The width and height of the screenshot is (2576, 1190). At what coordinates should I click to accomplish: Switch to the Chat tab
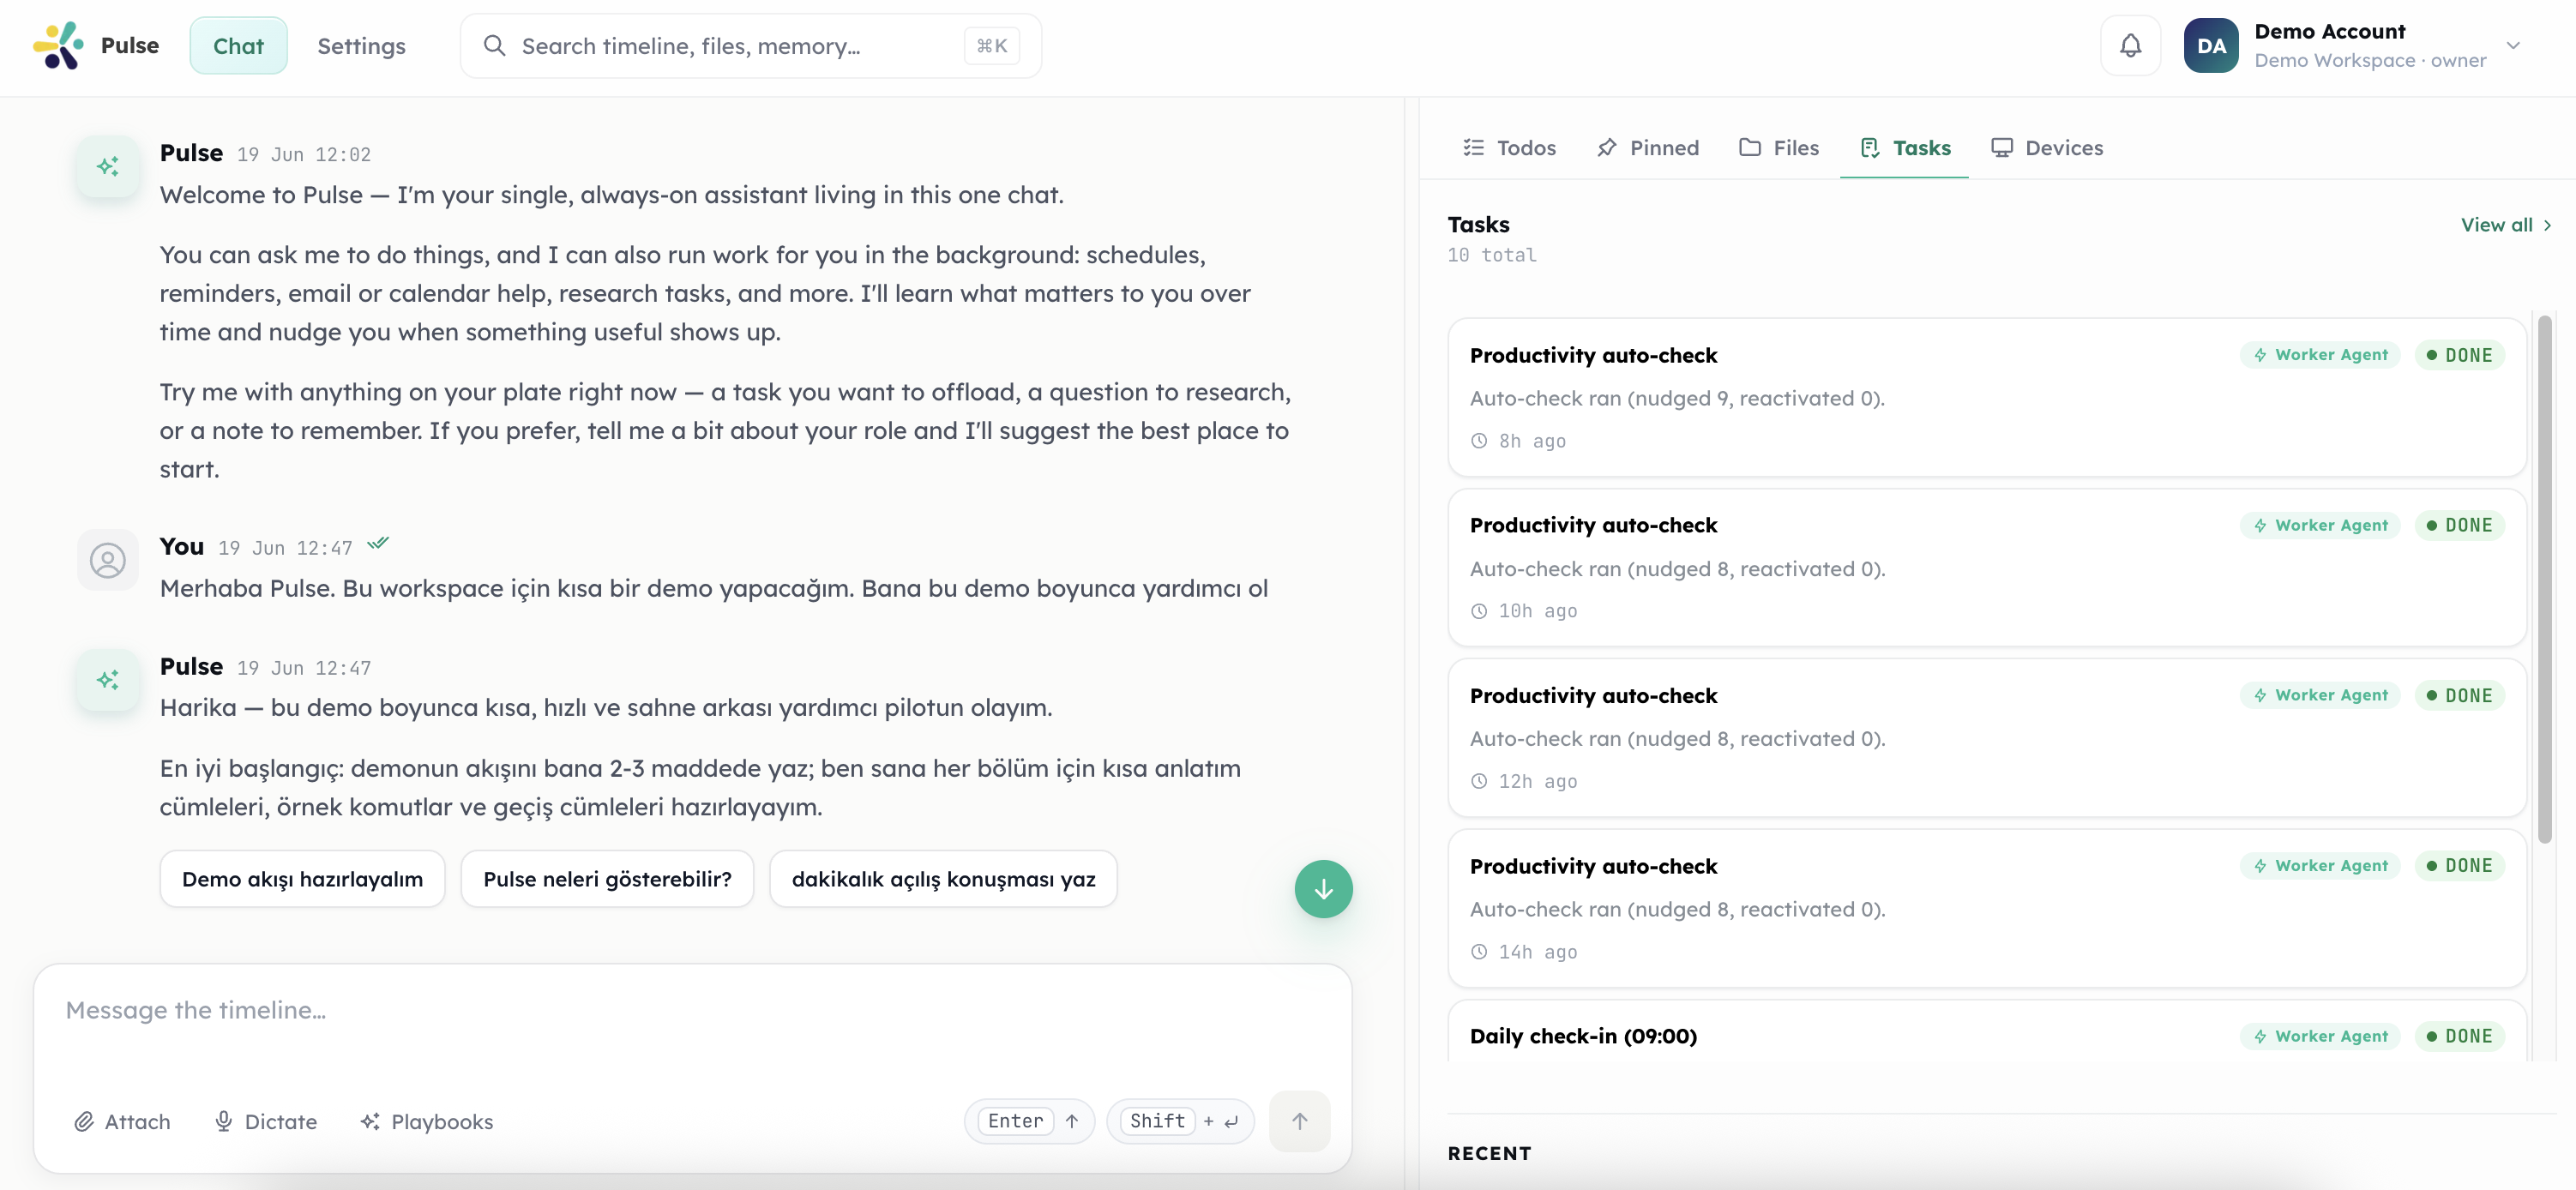tap(238, 46)
